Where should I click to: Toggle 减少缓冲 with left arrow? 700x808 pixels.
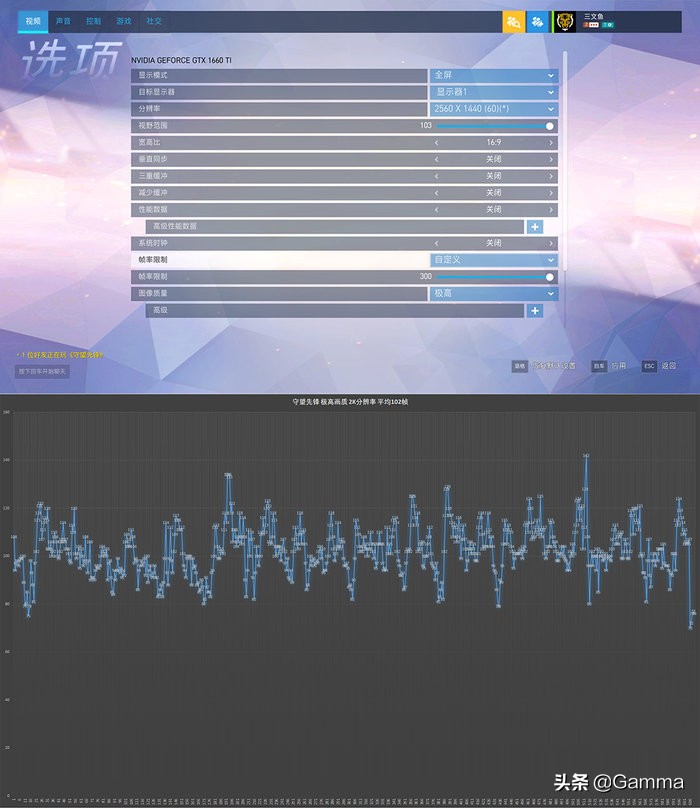coord(437,193)
